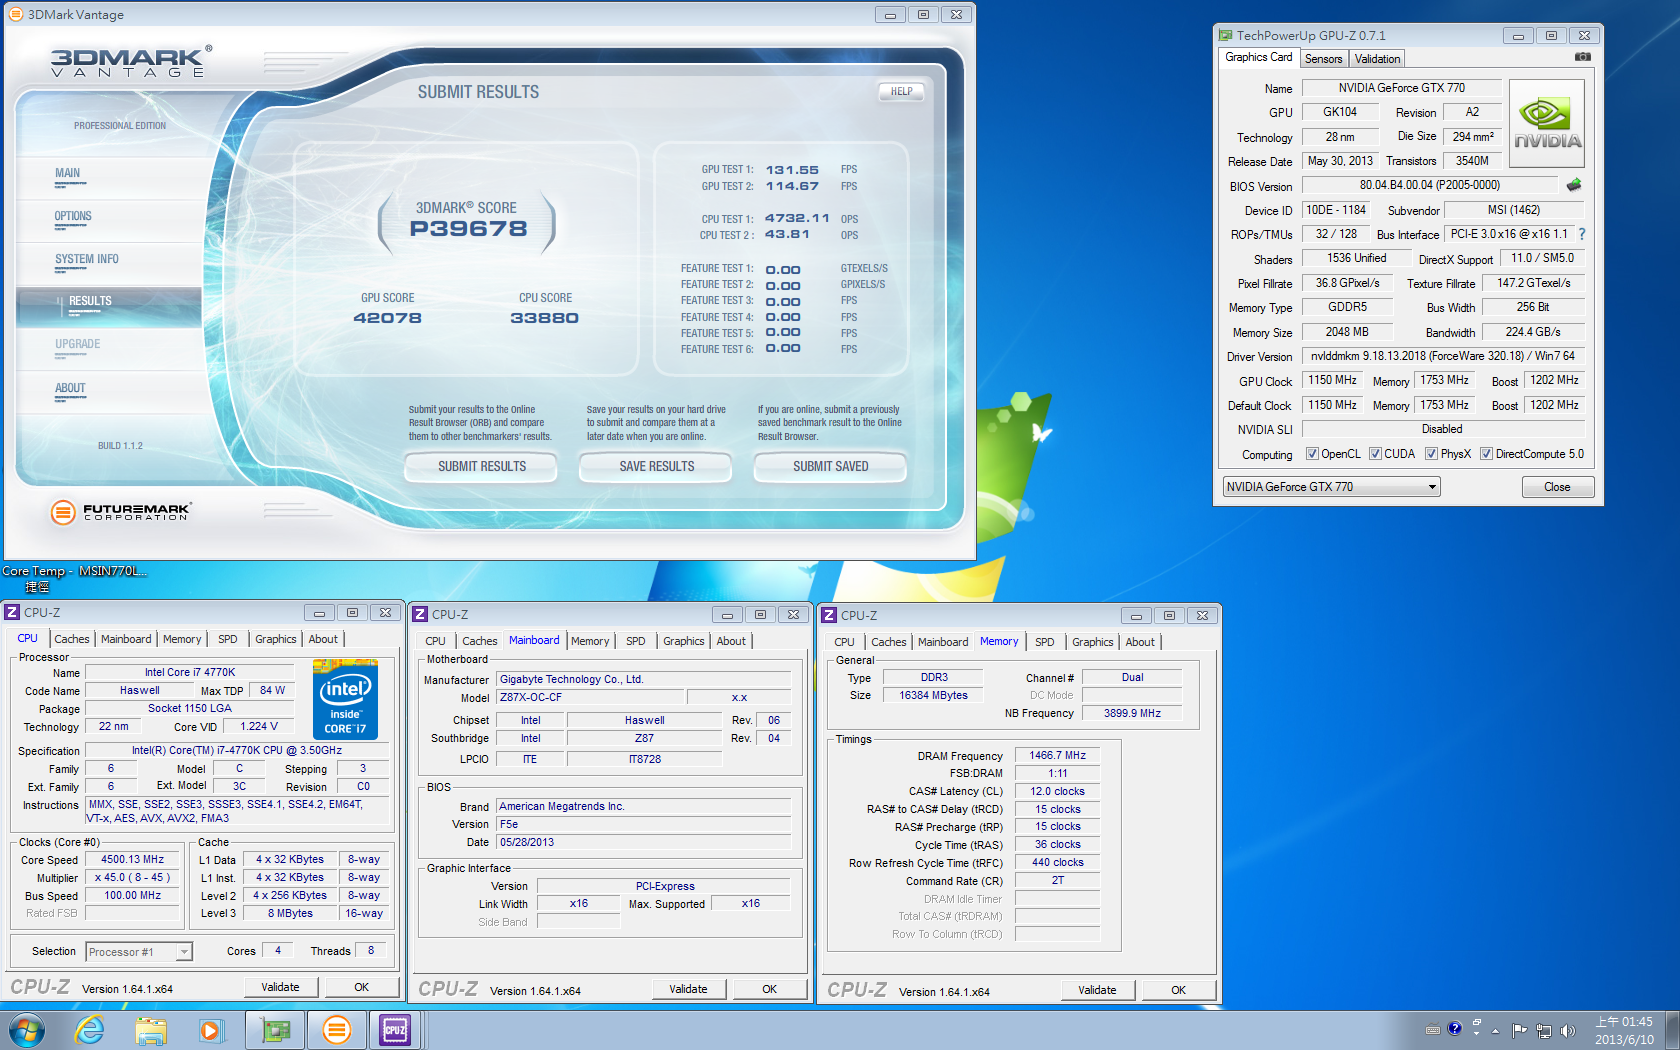Open SPD tab in Mainboard CPU-Z window

click(x=636, y=641)
